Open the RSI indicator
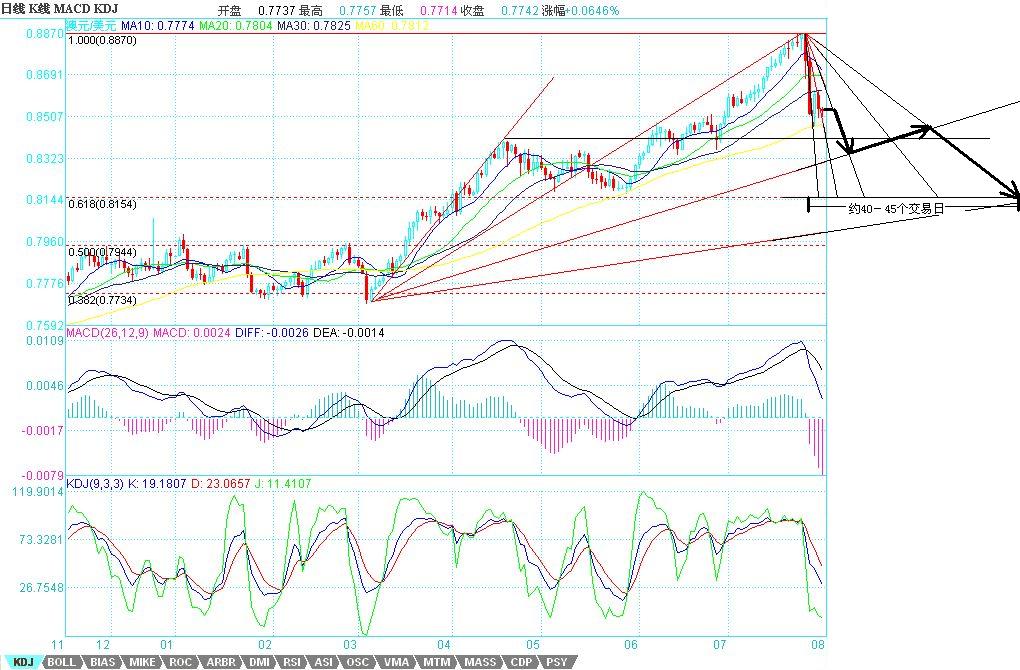 [292, 661]
